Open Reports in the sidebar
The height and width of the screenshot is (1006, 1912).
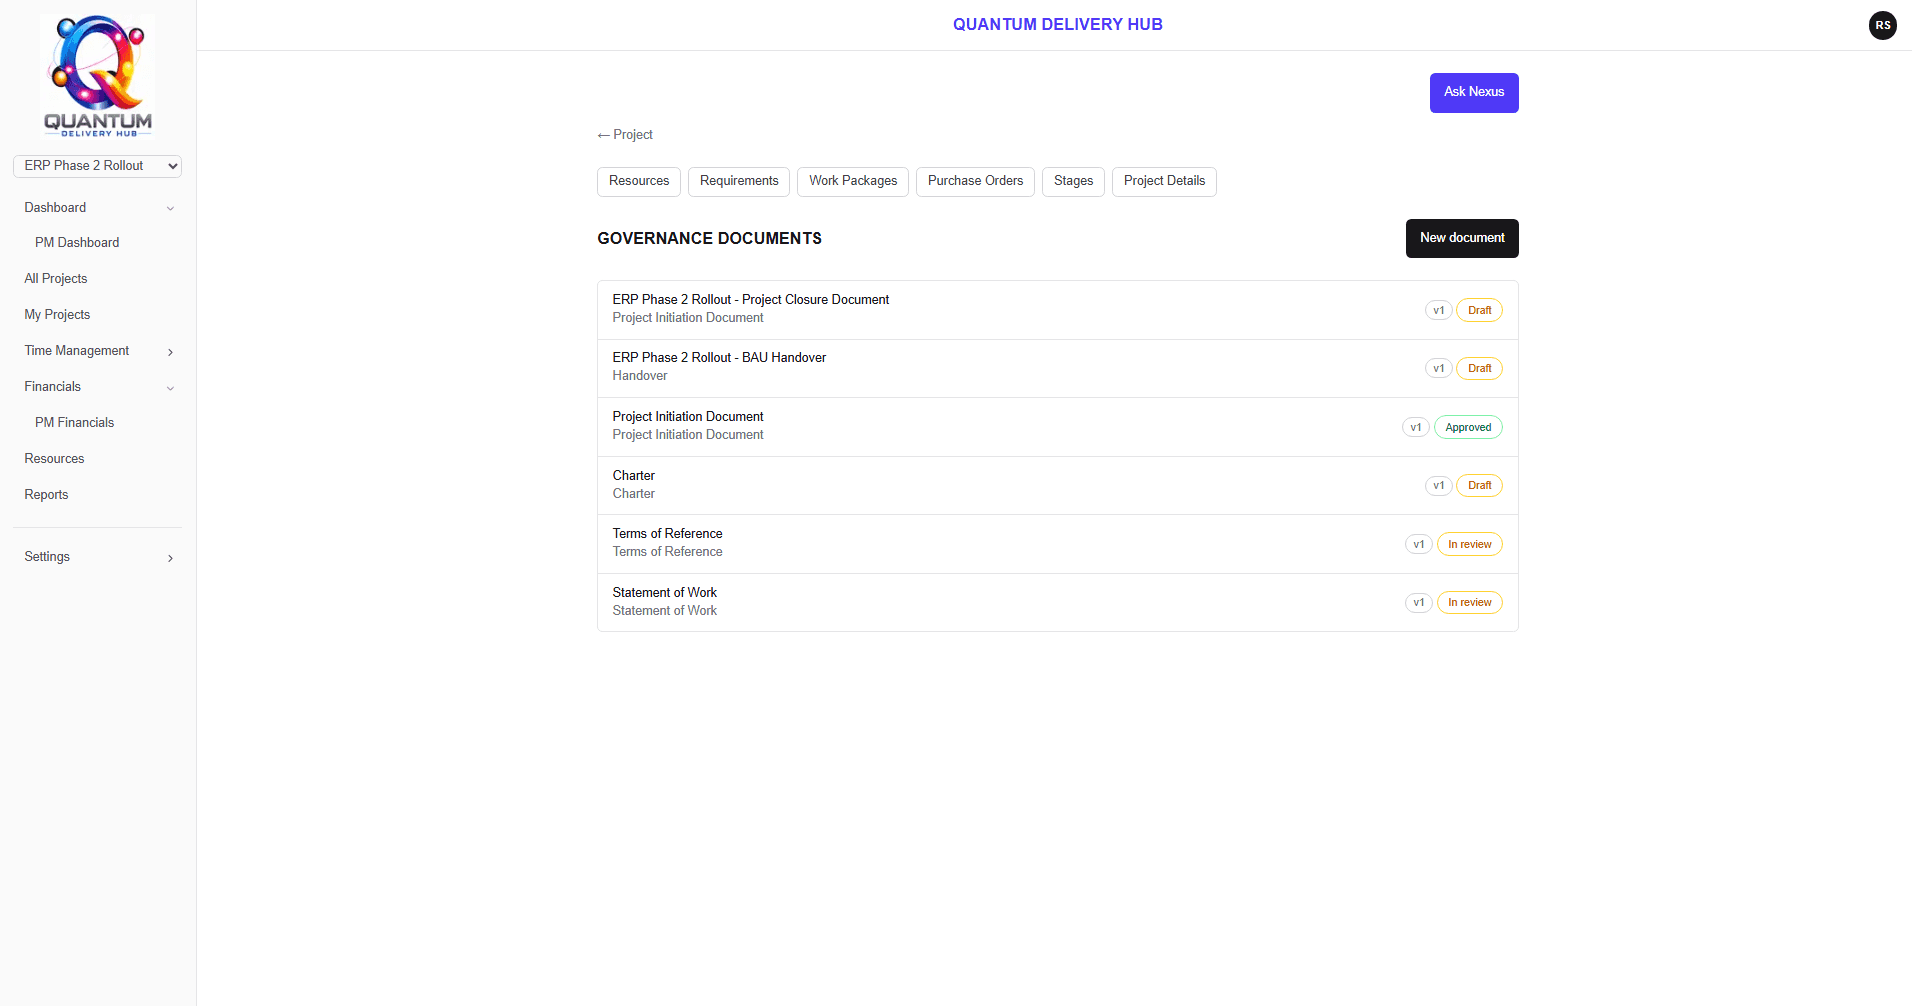(46, 495)
